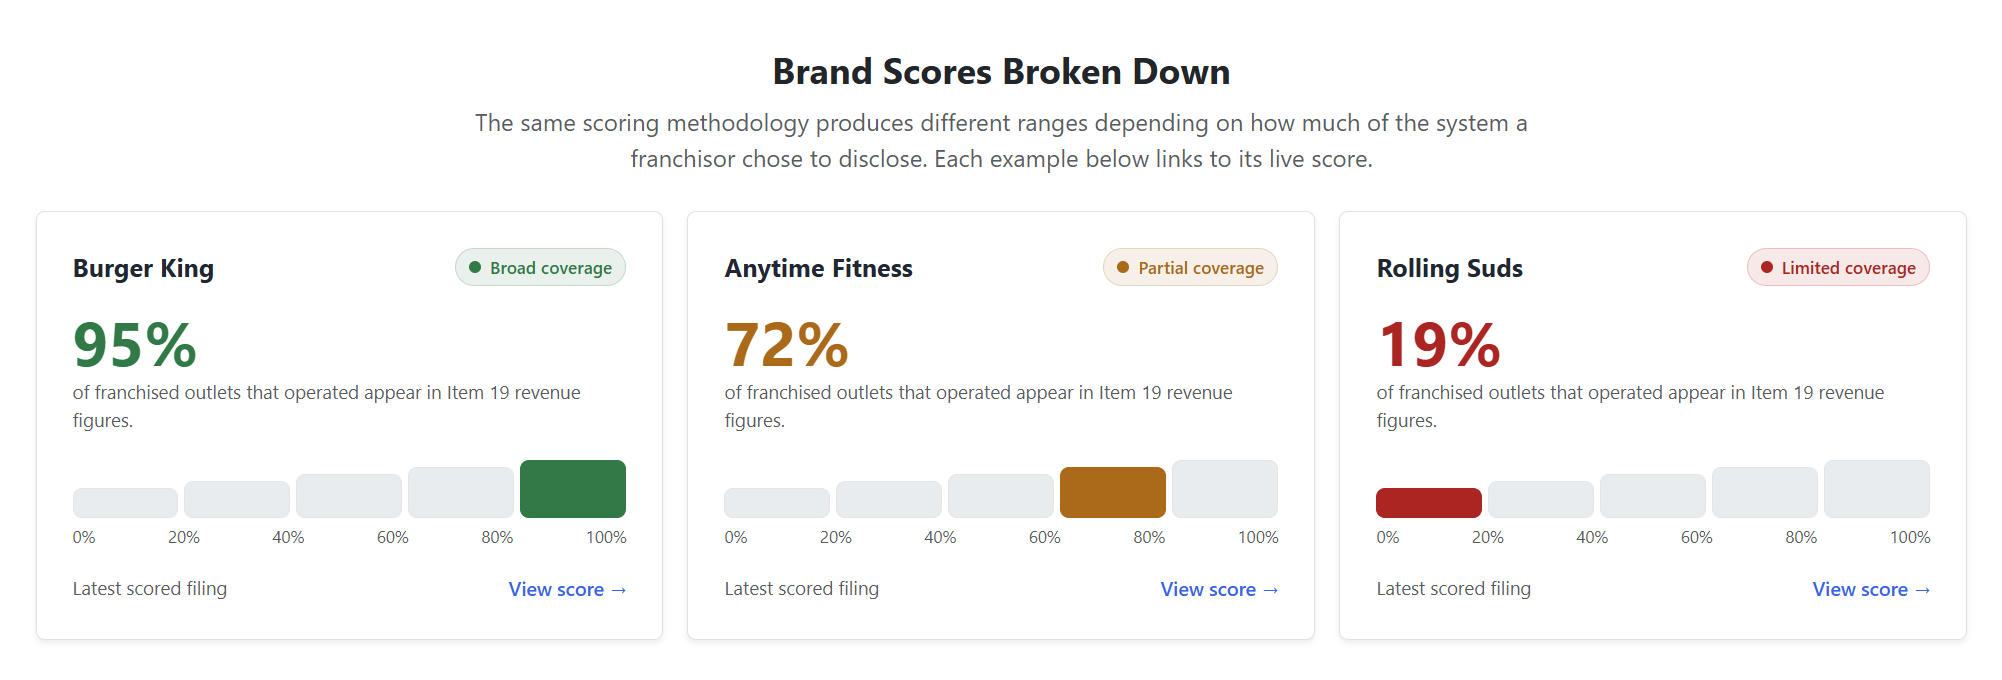Open Anytime Fitness View score link

point(1219,590)
